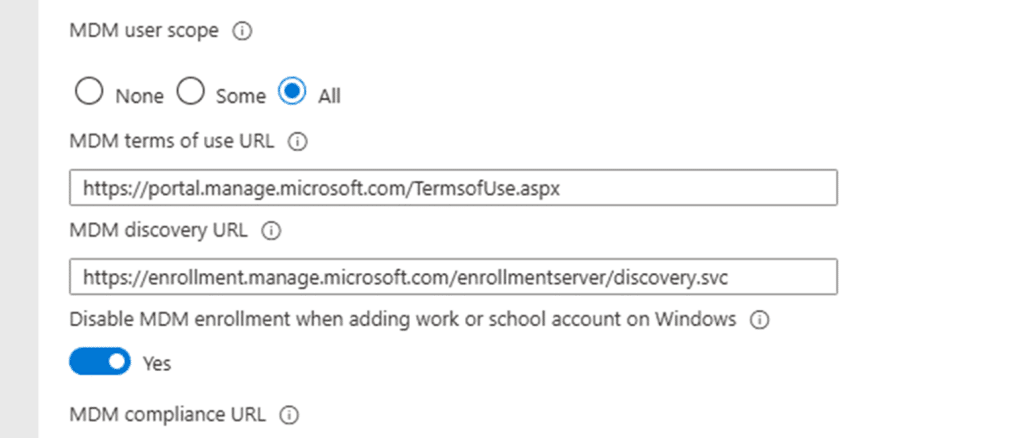Open info tooltip for MDM discovery URL

pyautogui.click(x=270, y=231)
